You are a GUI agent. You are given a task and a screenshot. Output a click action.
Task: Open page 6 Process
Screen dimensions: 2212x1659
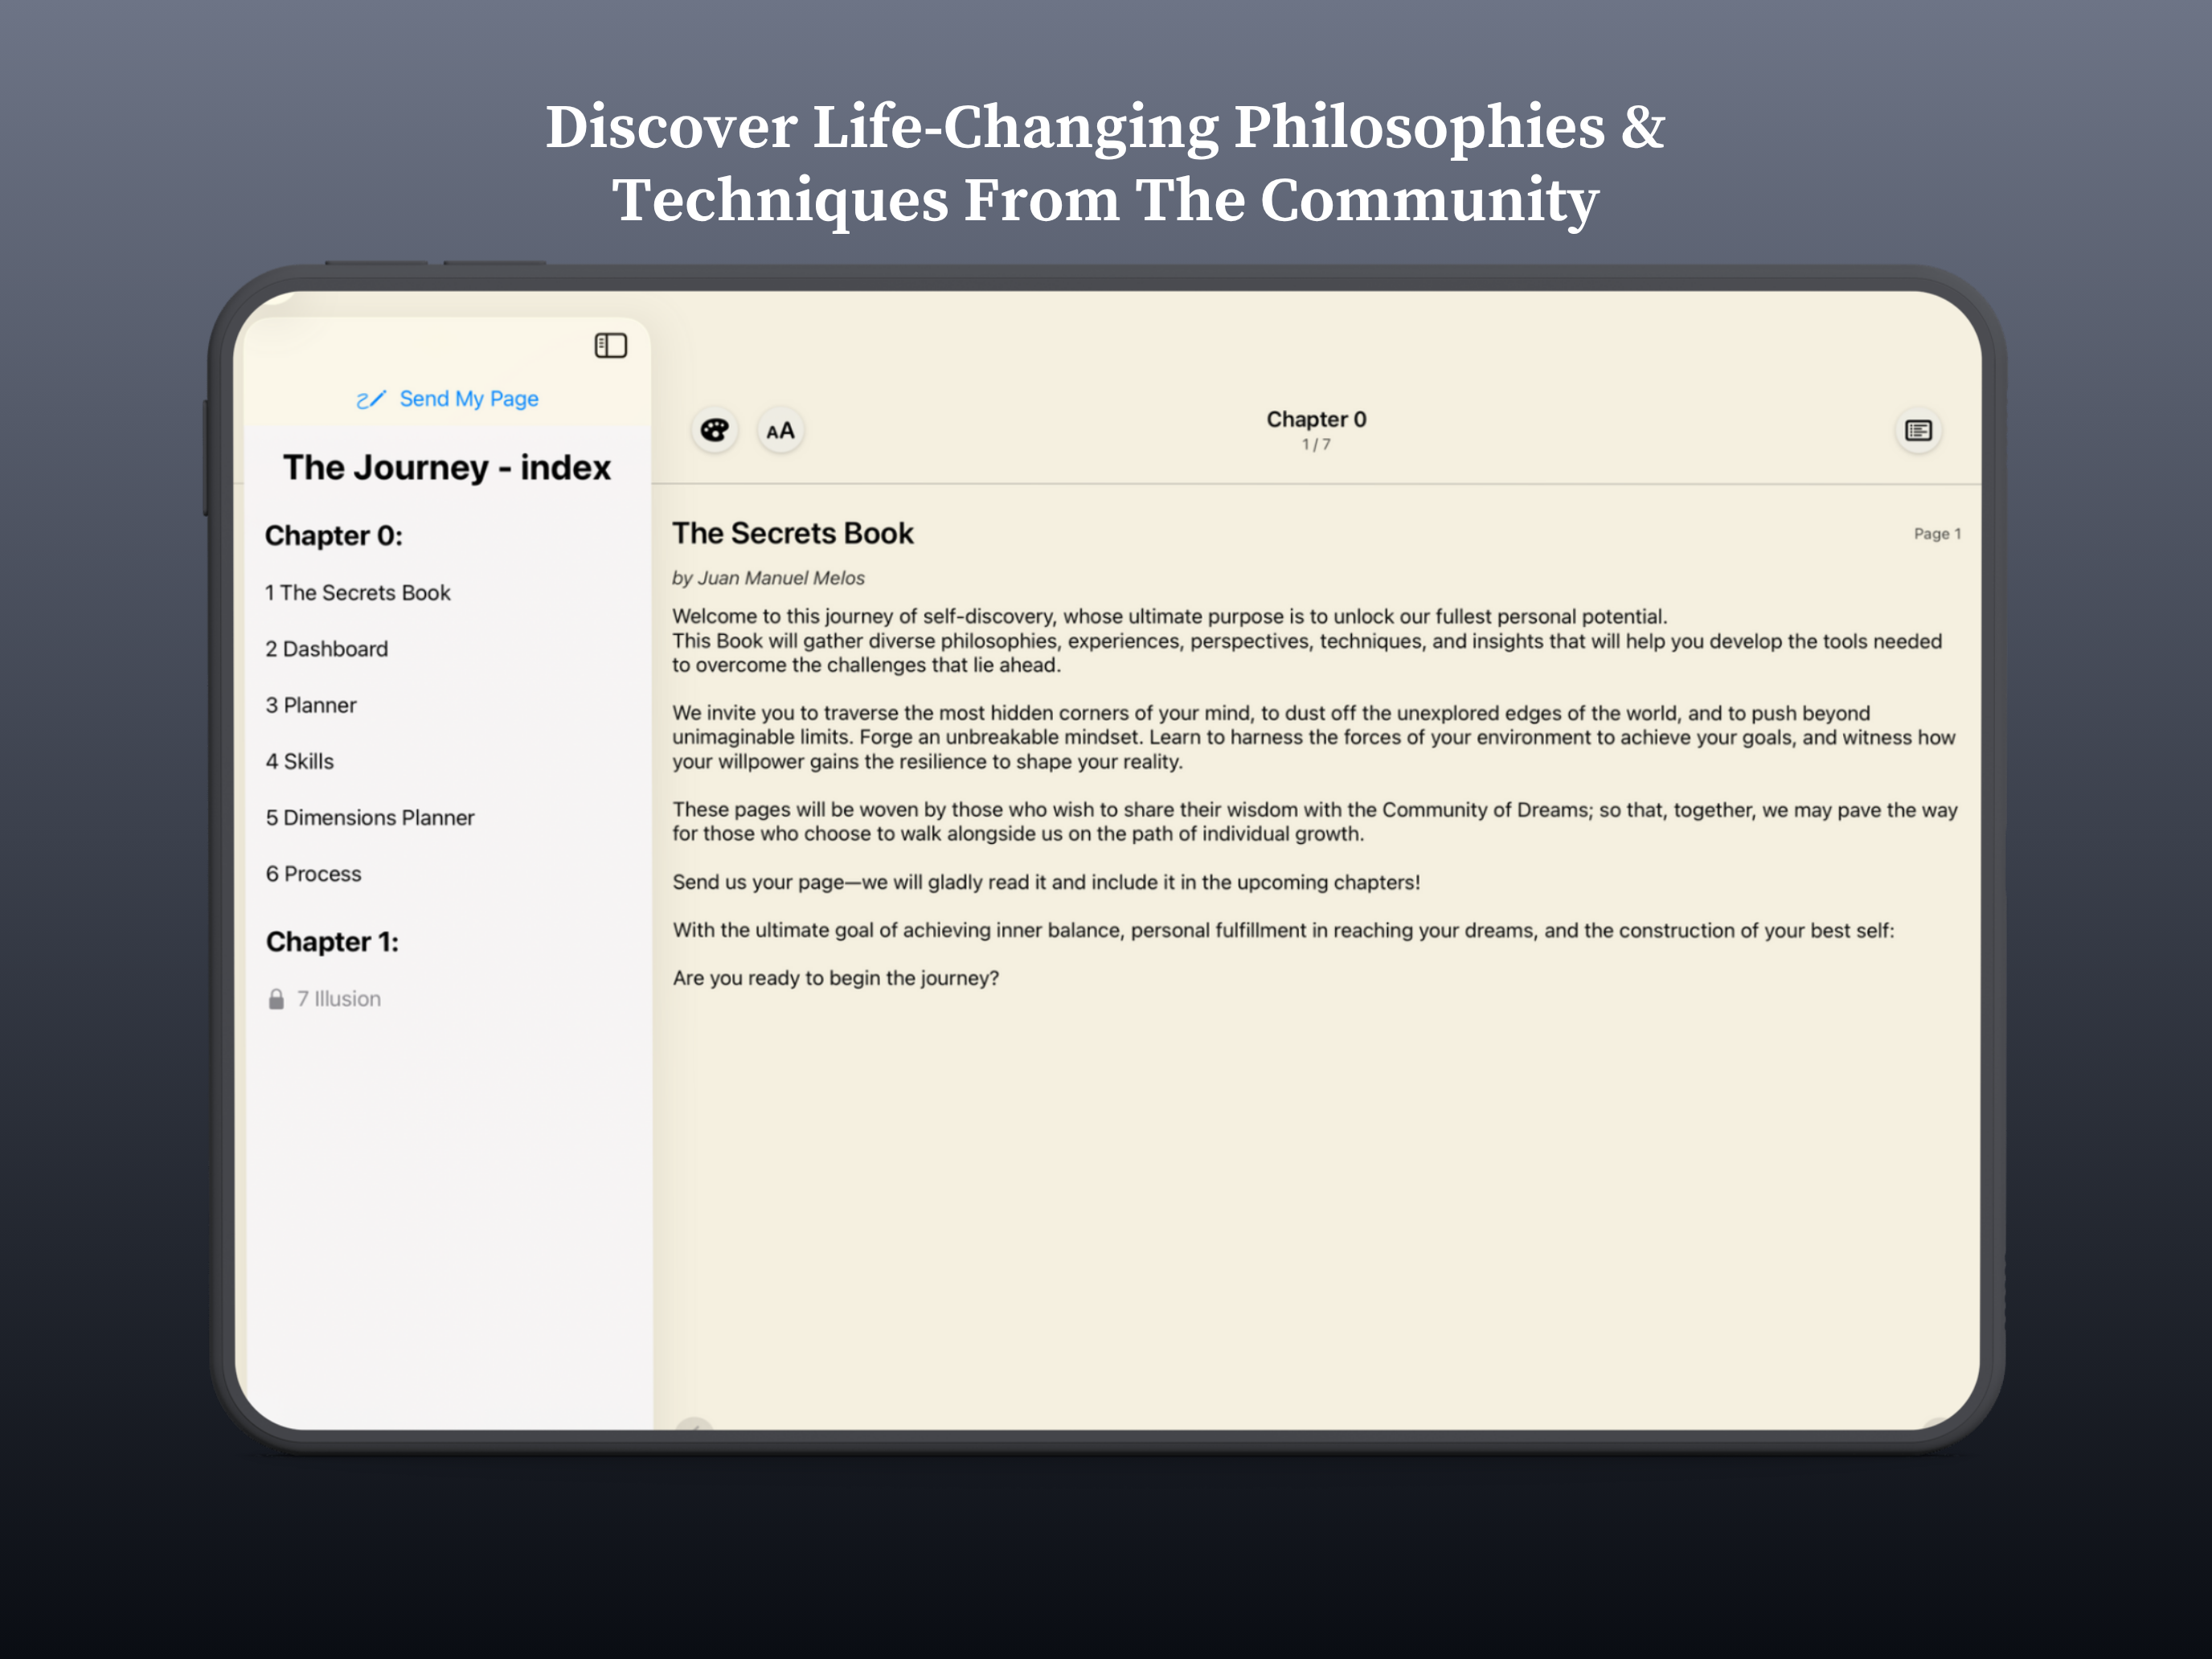[314, 874]
